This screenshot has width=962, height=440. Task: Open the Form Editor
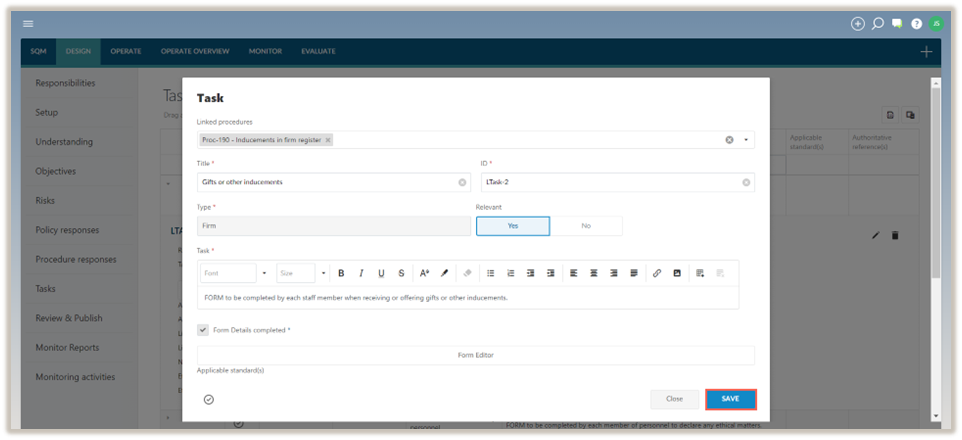[x=476, y=355]
